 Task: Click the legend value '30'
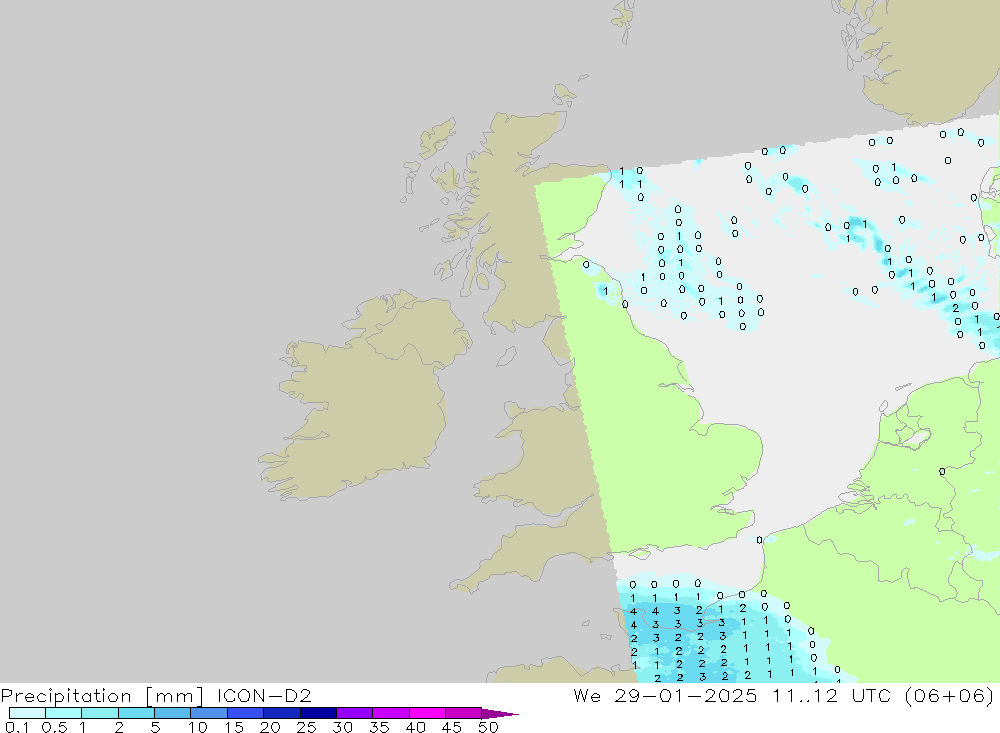(x=342, y=727)
